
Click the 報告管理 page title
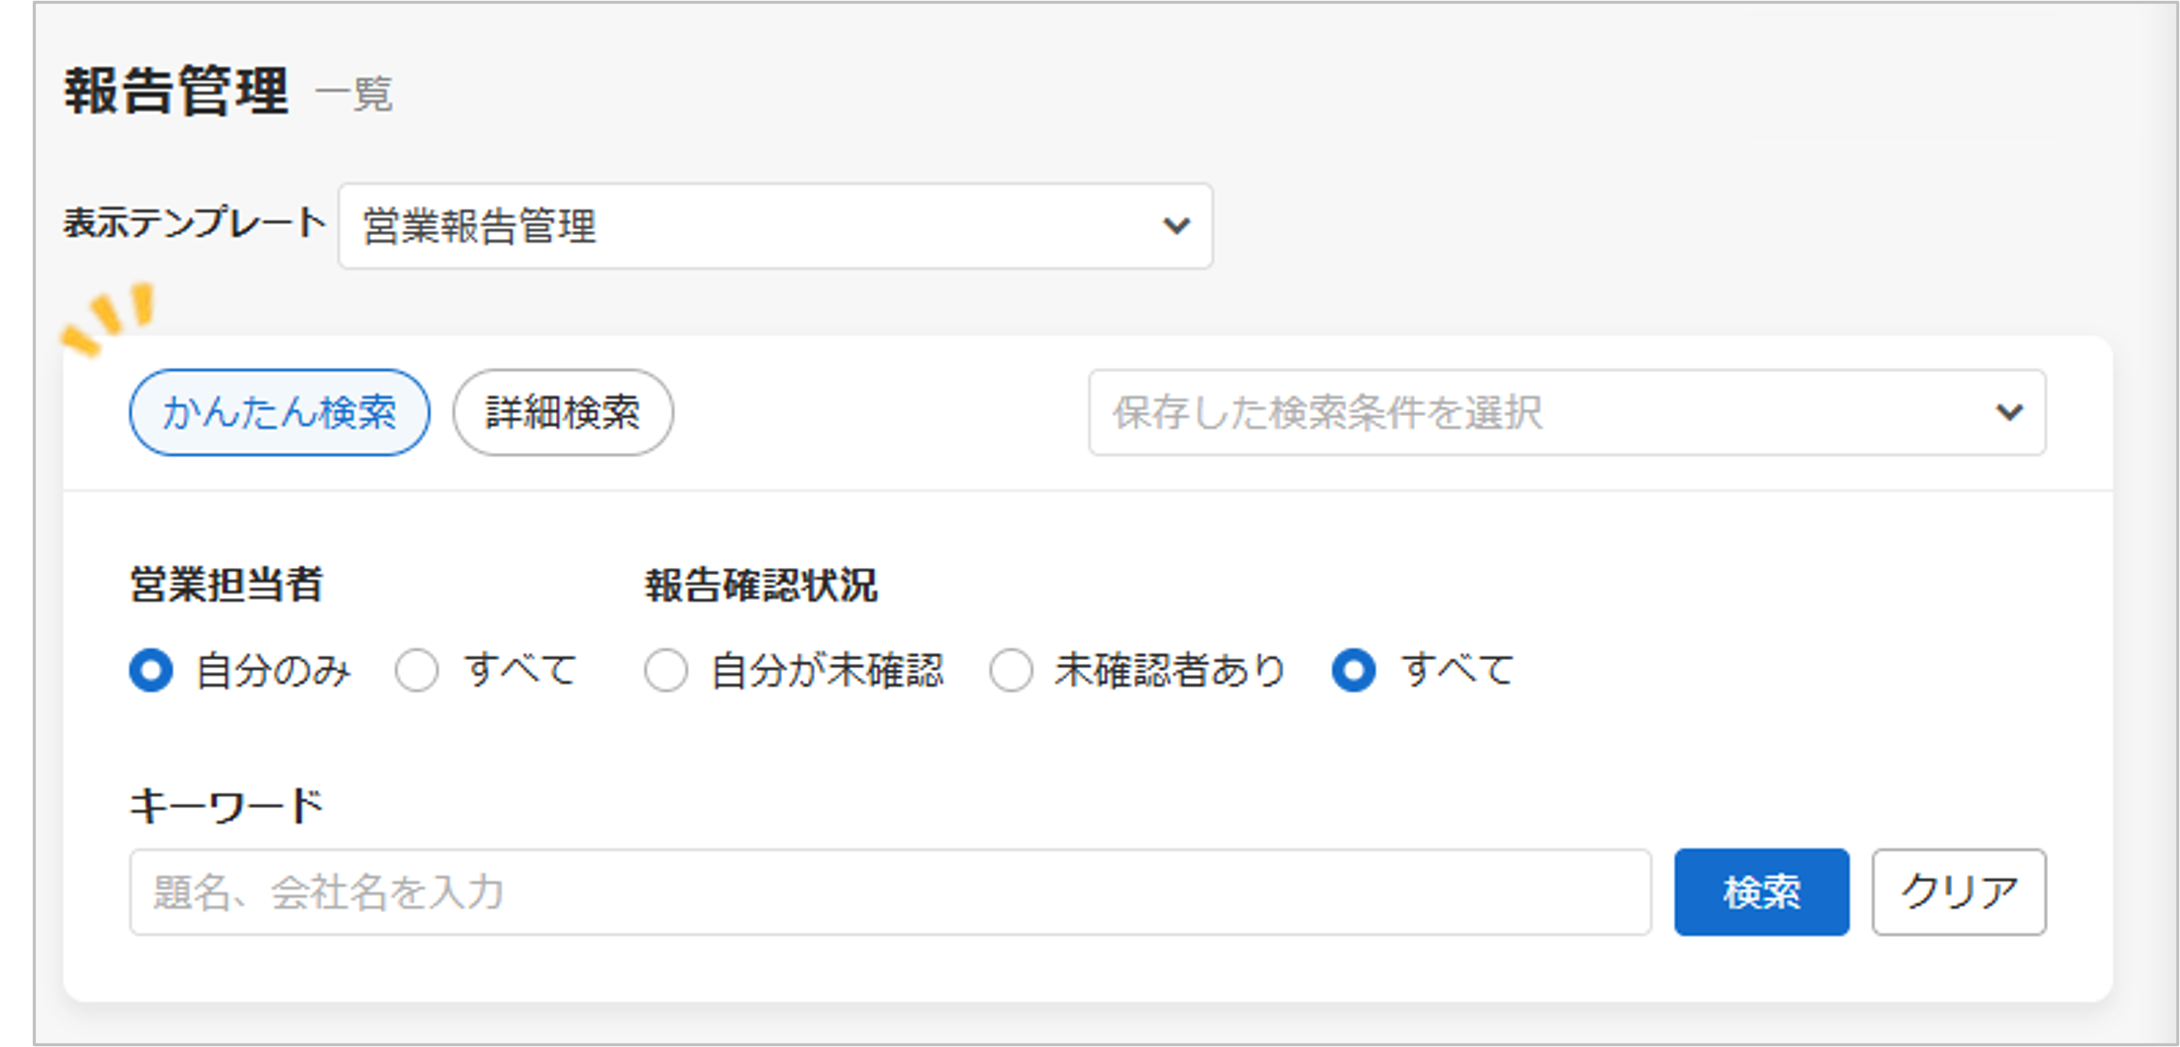tap(176, 92)
